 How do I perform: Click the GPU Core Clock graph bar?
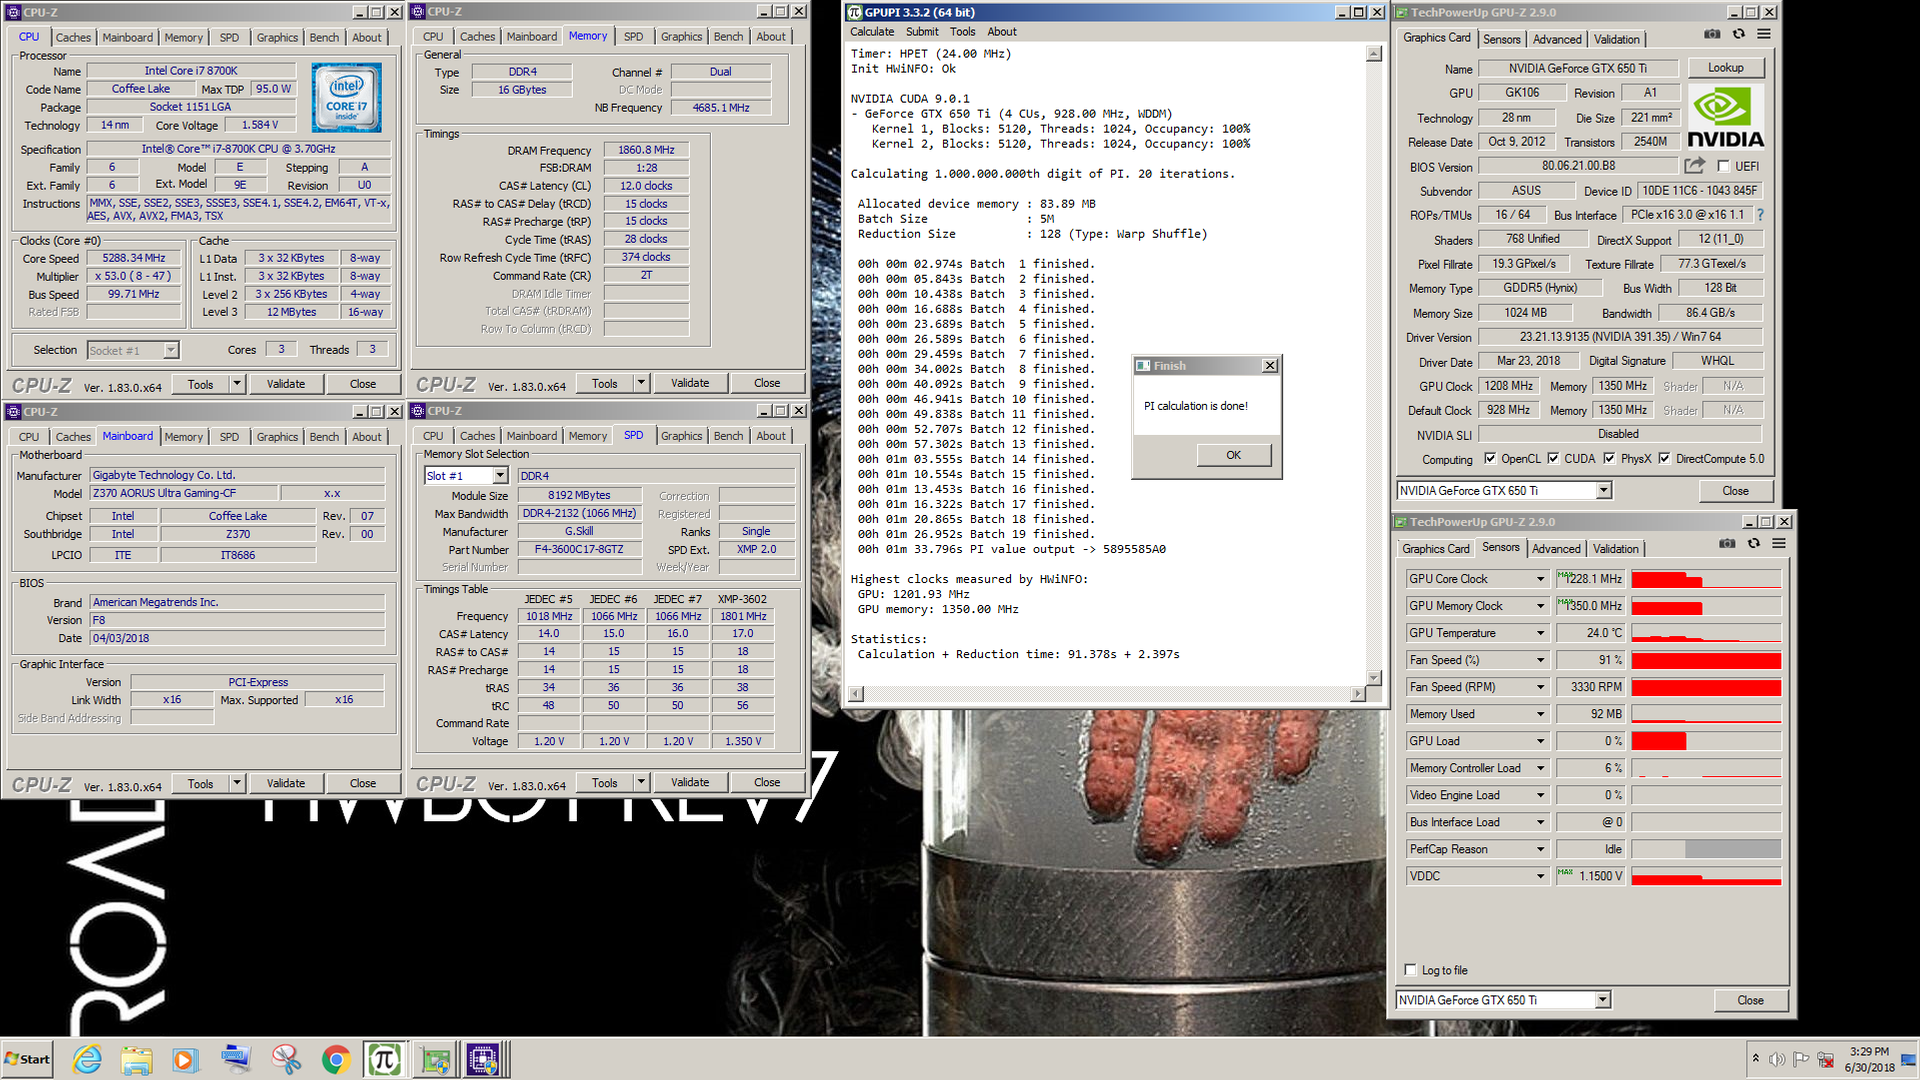pyautogui.click(x=1706, y=579)
